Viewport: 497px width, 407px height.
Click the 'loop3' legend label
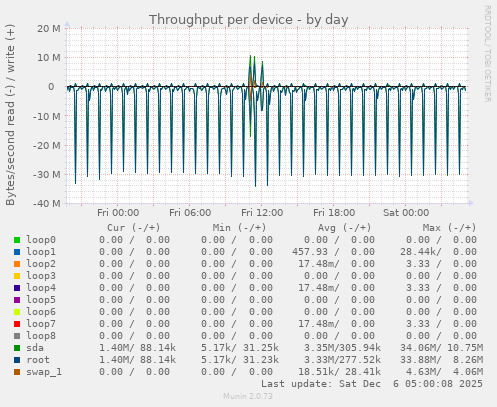point(41,276)
